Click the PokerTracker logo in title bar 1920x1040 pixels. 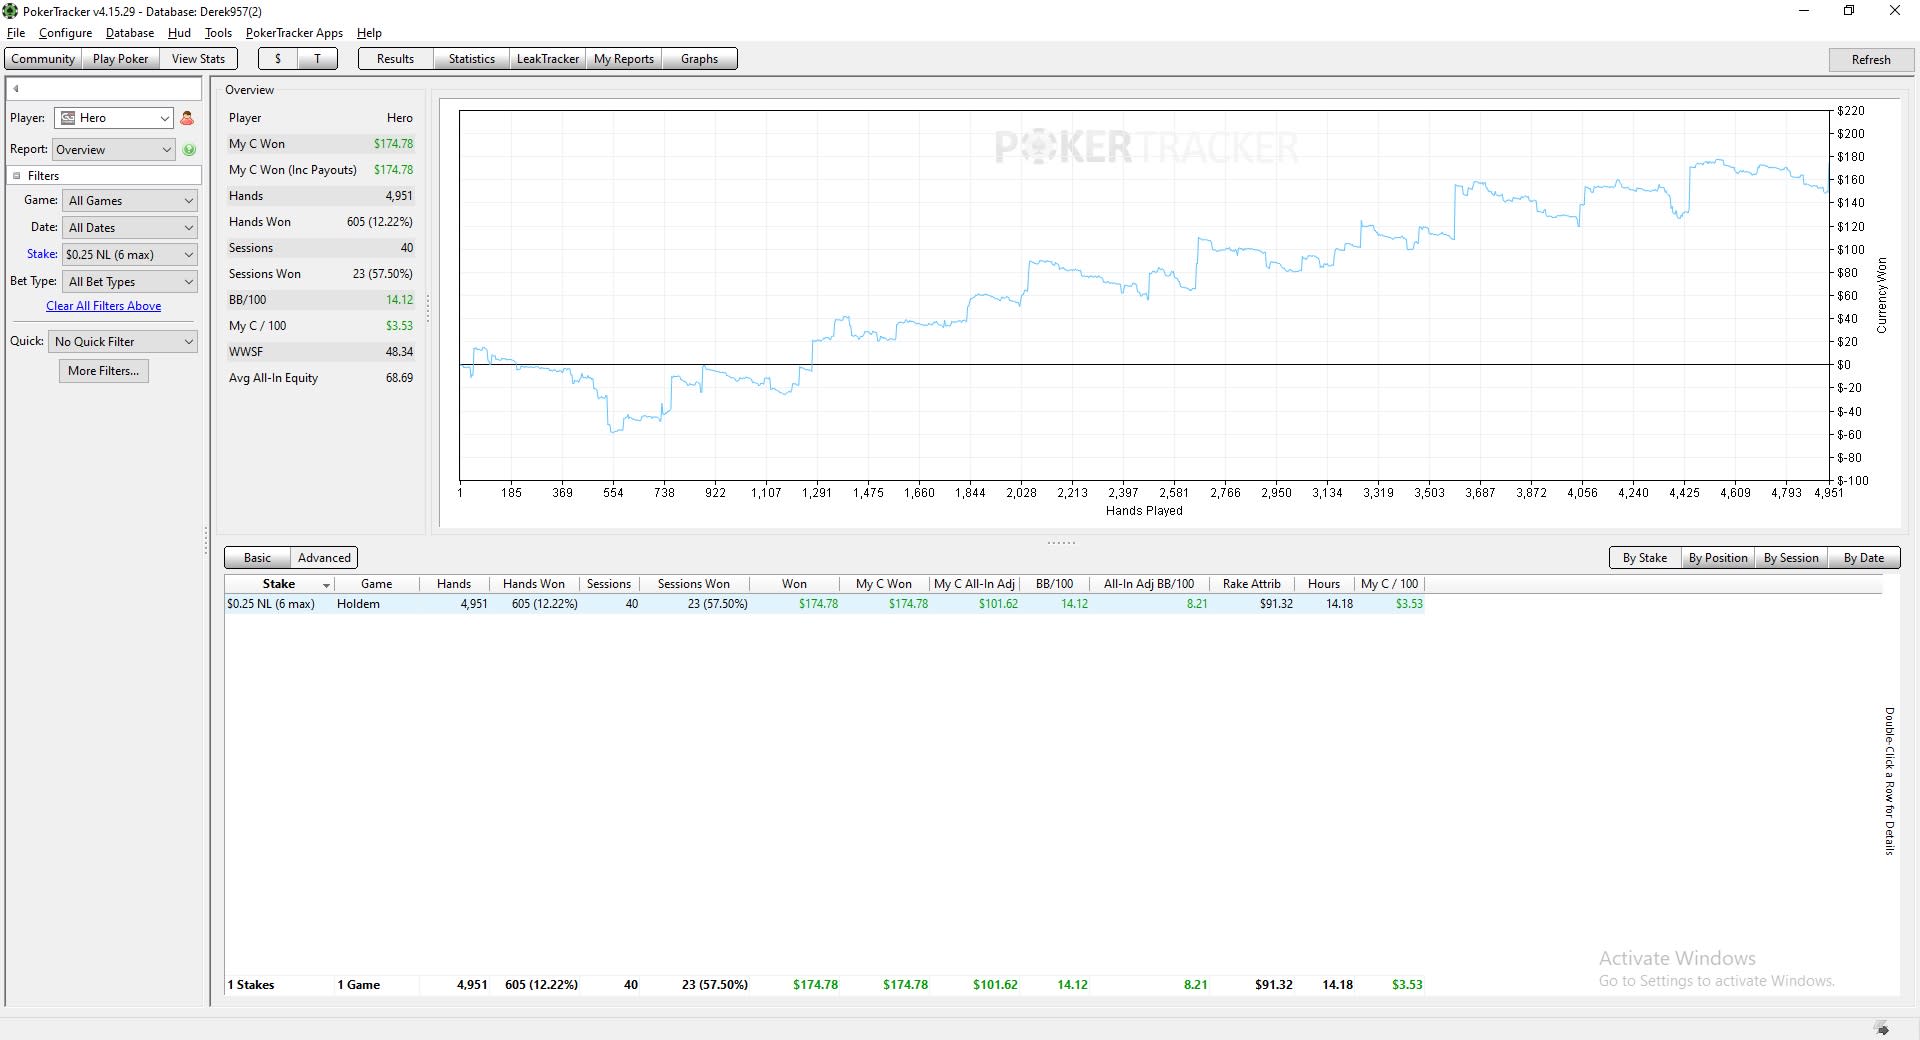pyautogui.click(x=10, y=11)
